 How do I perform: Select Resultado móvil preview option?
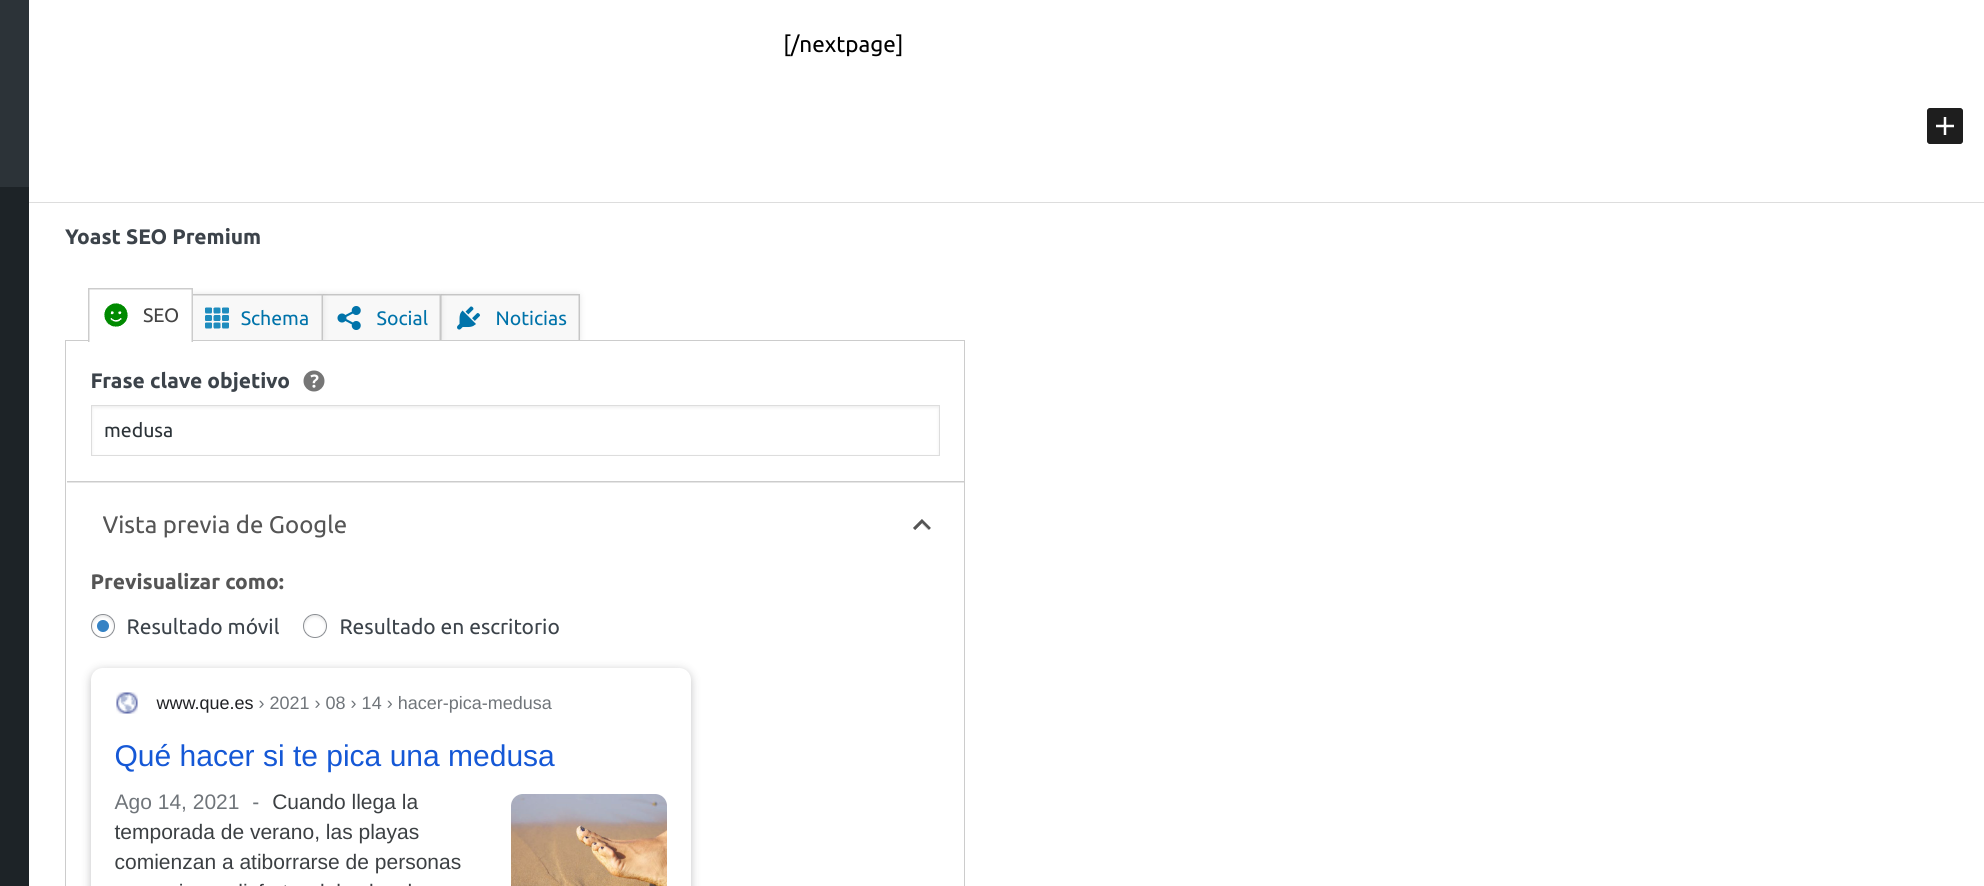(103, 627)
